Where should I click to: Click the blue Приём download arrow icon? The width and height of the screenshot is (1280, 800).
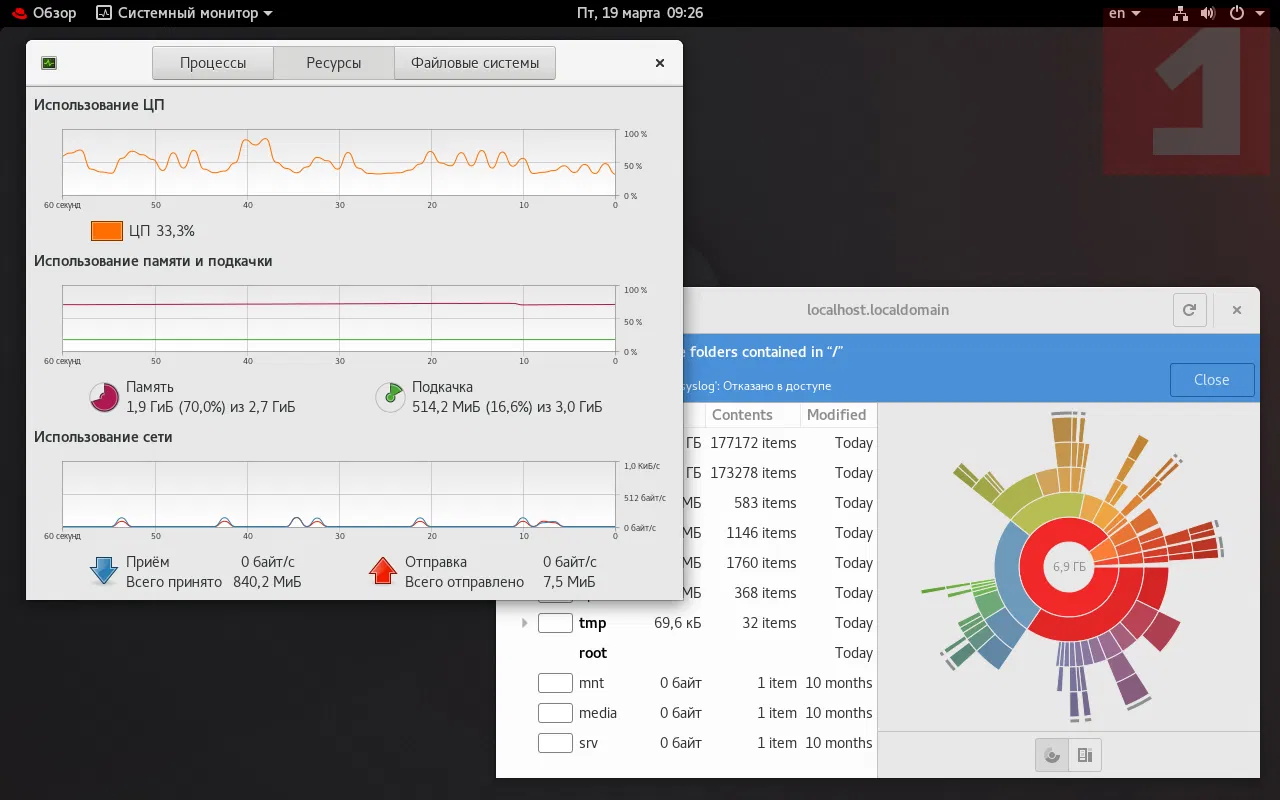[104, 571]
